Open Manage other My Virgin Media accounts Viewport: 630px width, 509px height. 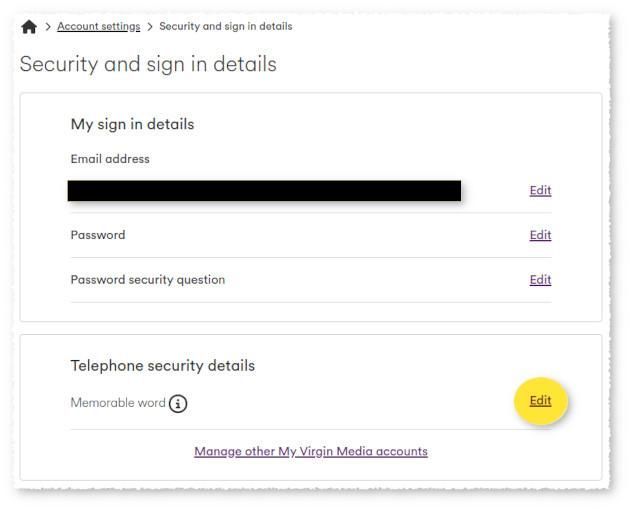click(x=311, y=452)
